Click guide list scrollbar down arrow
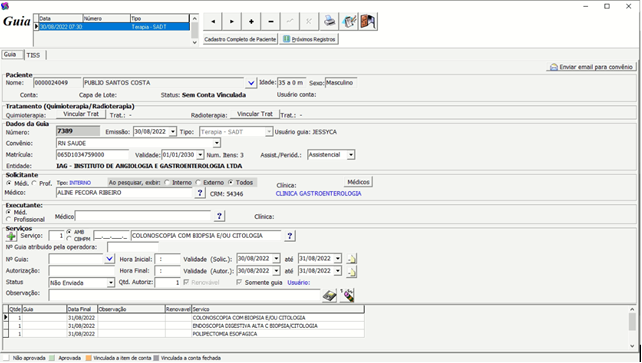The image size is (642, 363). [x=194, y=42]
